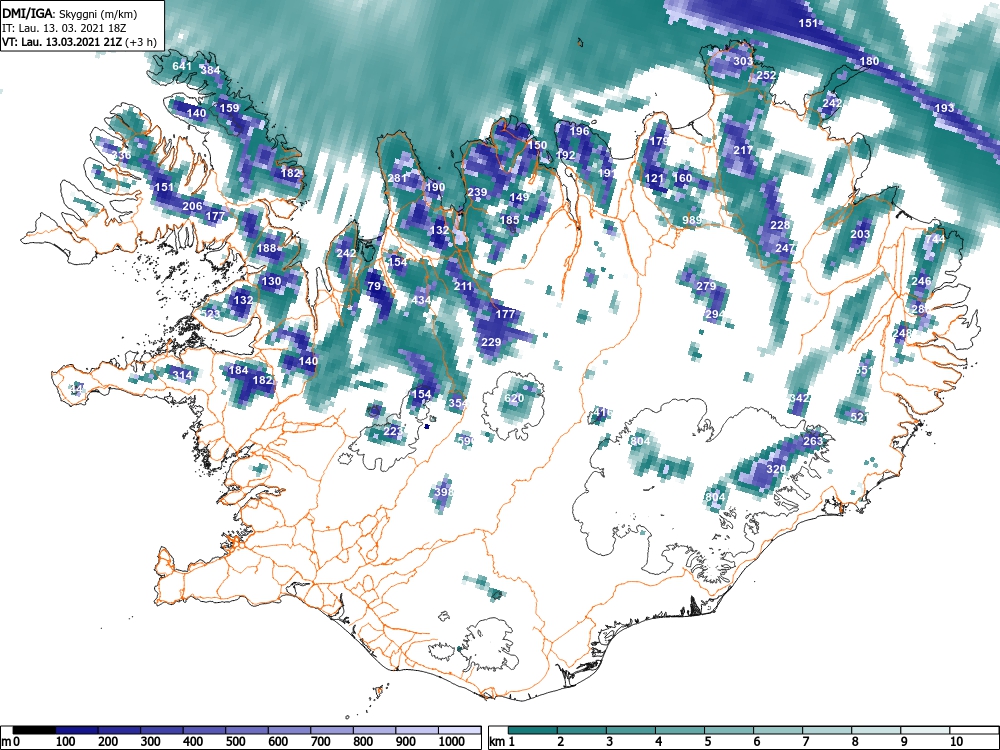Click the visibility value 236 on the map
Image resolution: width=1000 pixels, height=750 pixels.
121,155
